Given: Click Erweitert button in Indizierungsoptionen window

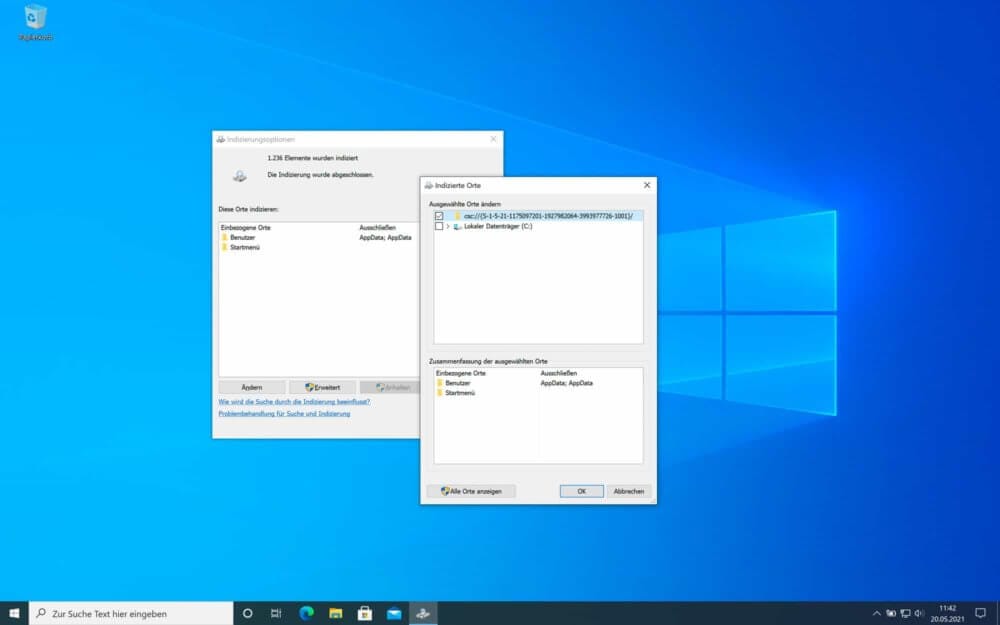Looking at the screenshot, I should (322, 387).
